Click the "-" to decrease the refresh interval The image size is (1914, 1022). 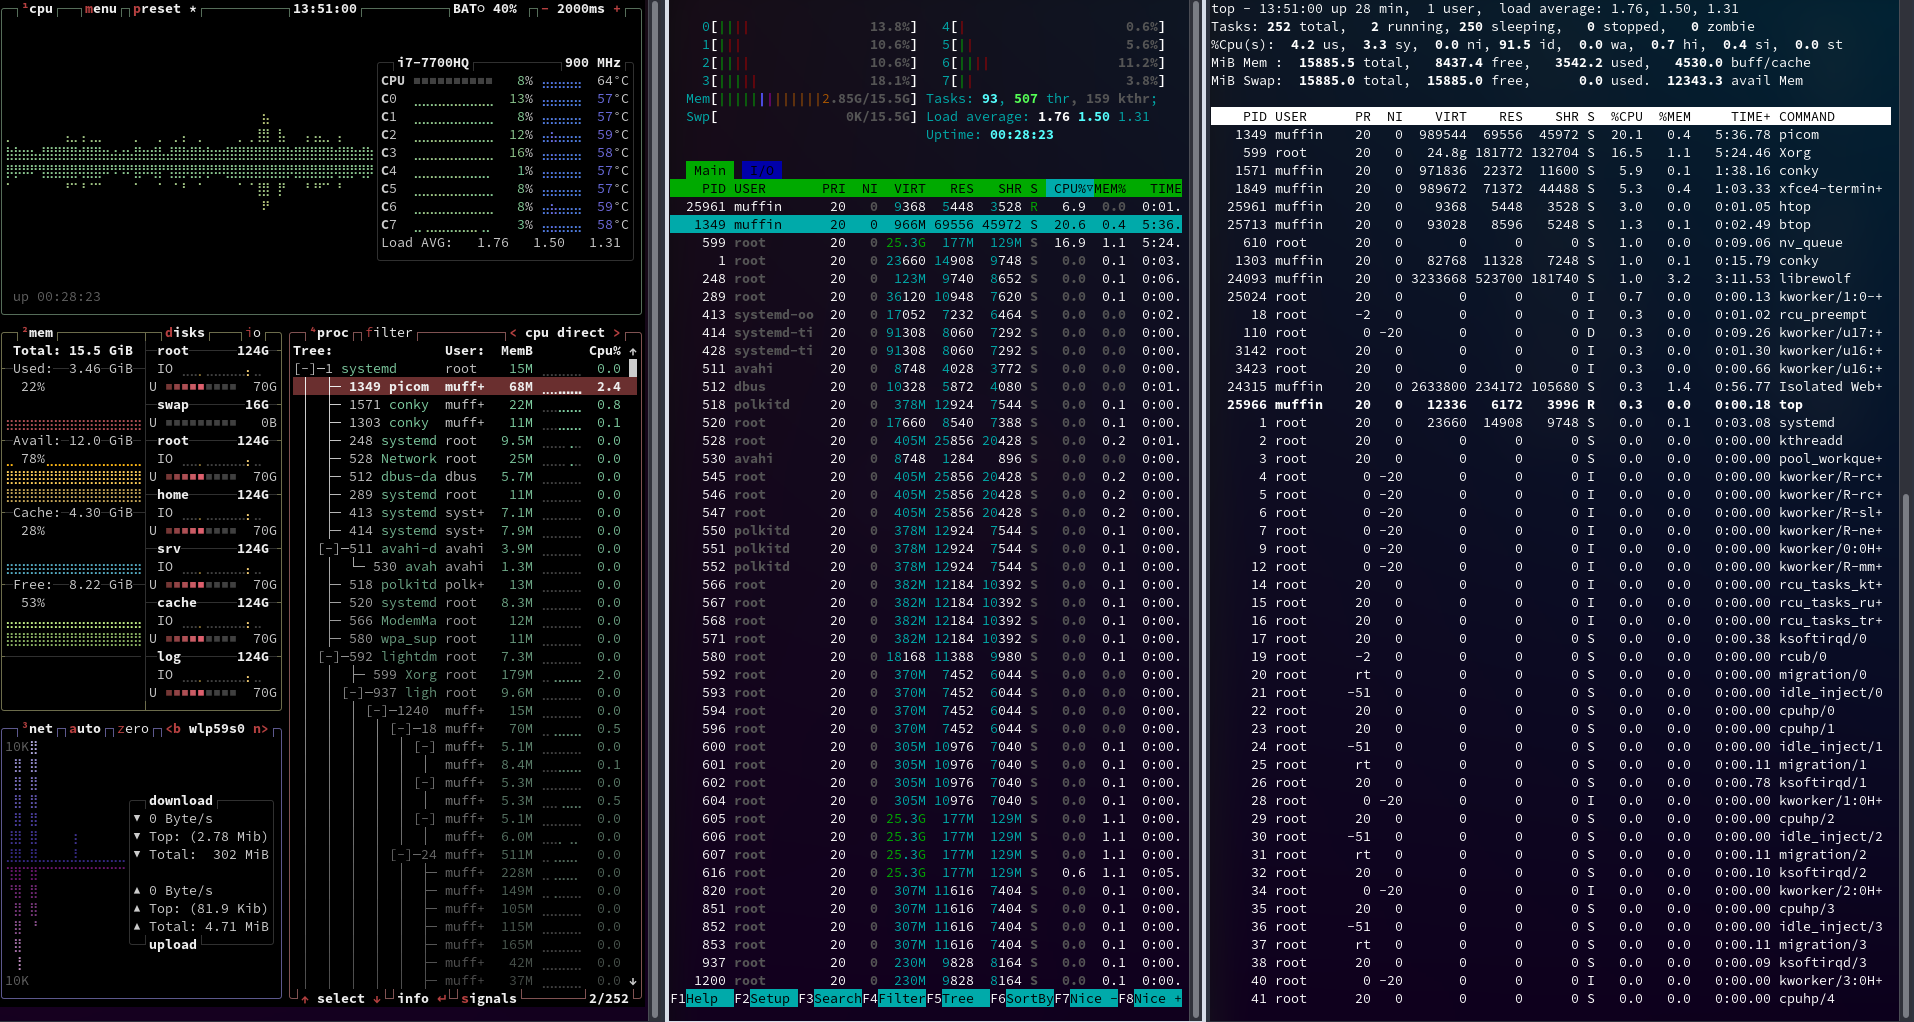tap(546, 9)
